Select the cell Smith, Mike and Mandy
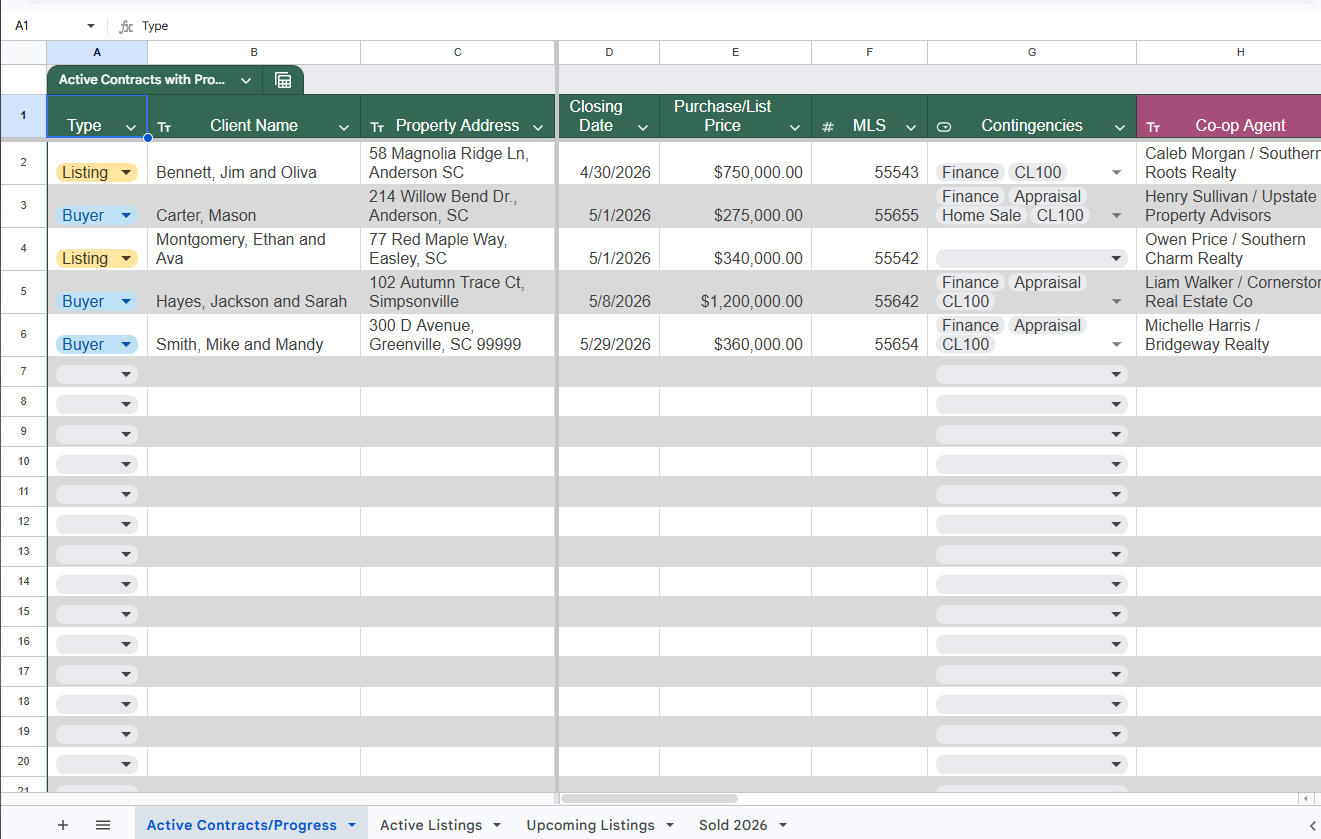This screenshot has height=839, width=1321. click(x=254, y=335)
